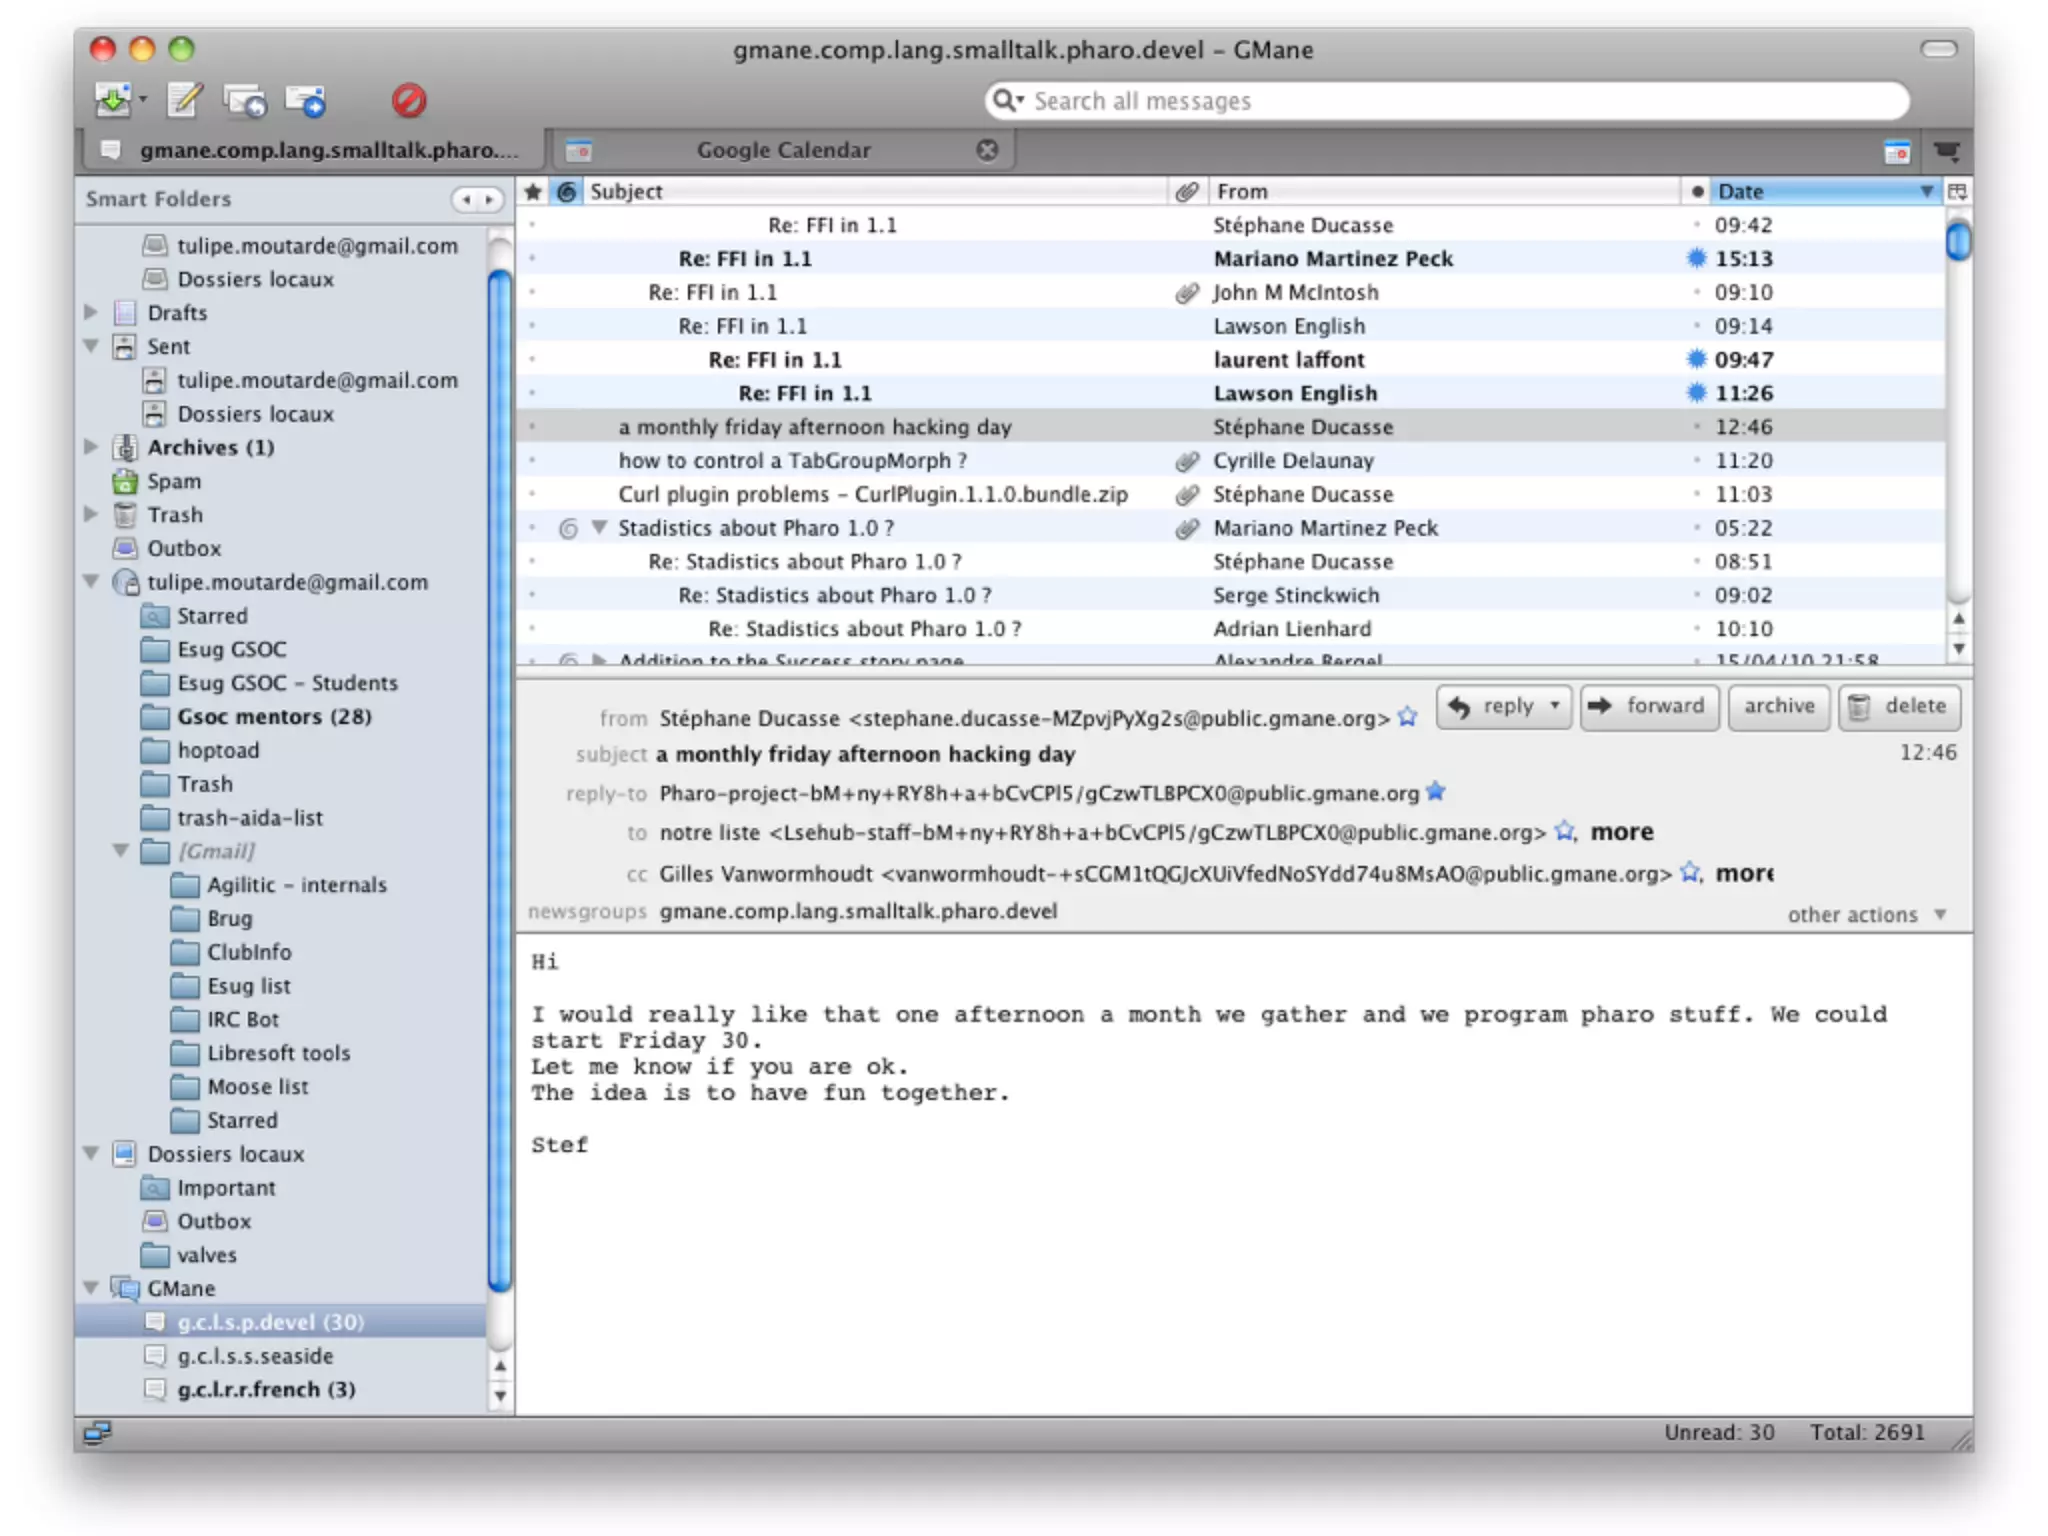Image resolution: width=2048 pixels, height=1536 pixels.
Task: Collapse the Stadistics about Pharo 1.0 thread
Action: pos(599,527)
